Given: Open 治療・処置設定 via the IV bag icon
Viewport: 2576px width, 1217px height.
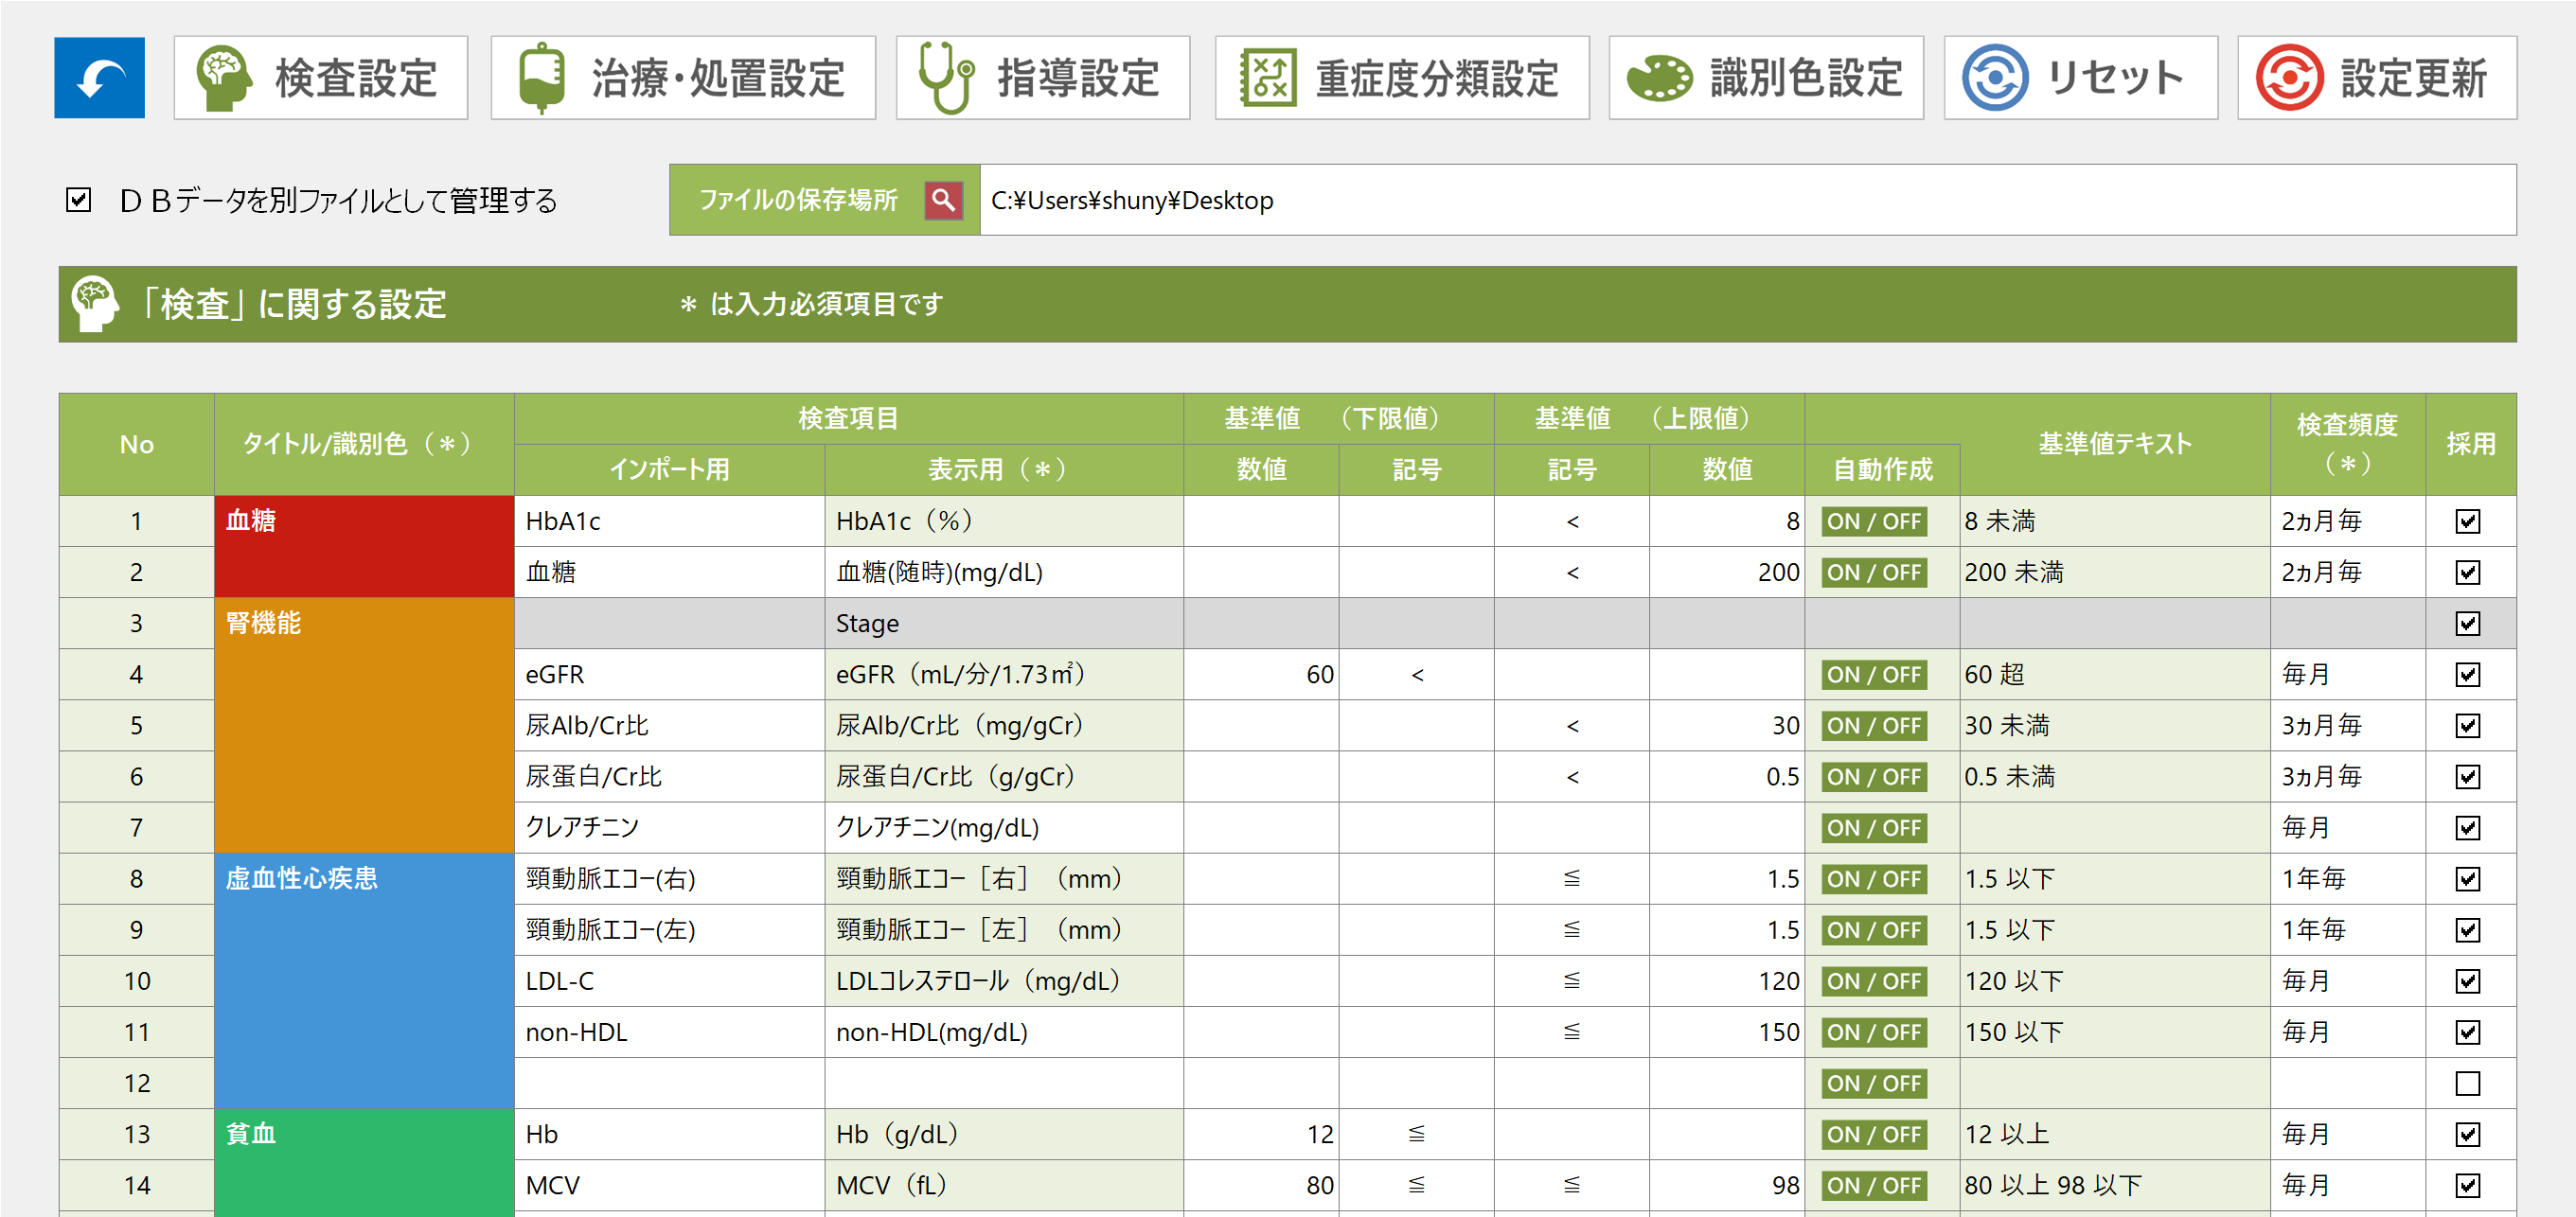Looking at the screenshot, I should click(x=541, y=78).
